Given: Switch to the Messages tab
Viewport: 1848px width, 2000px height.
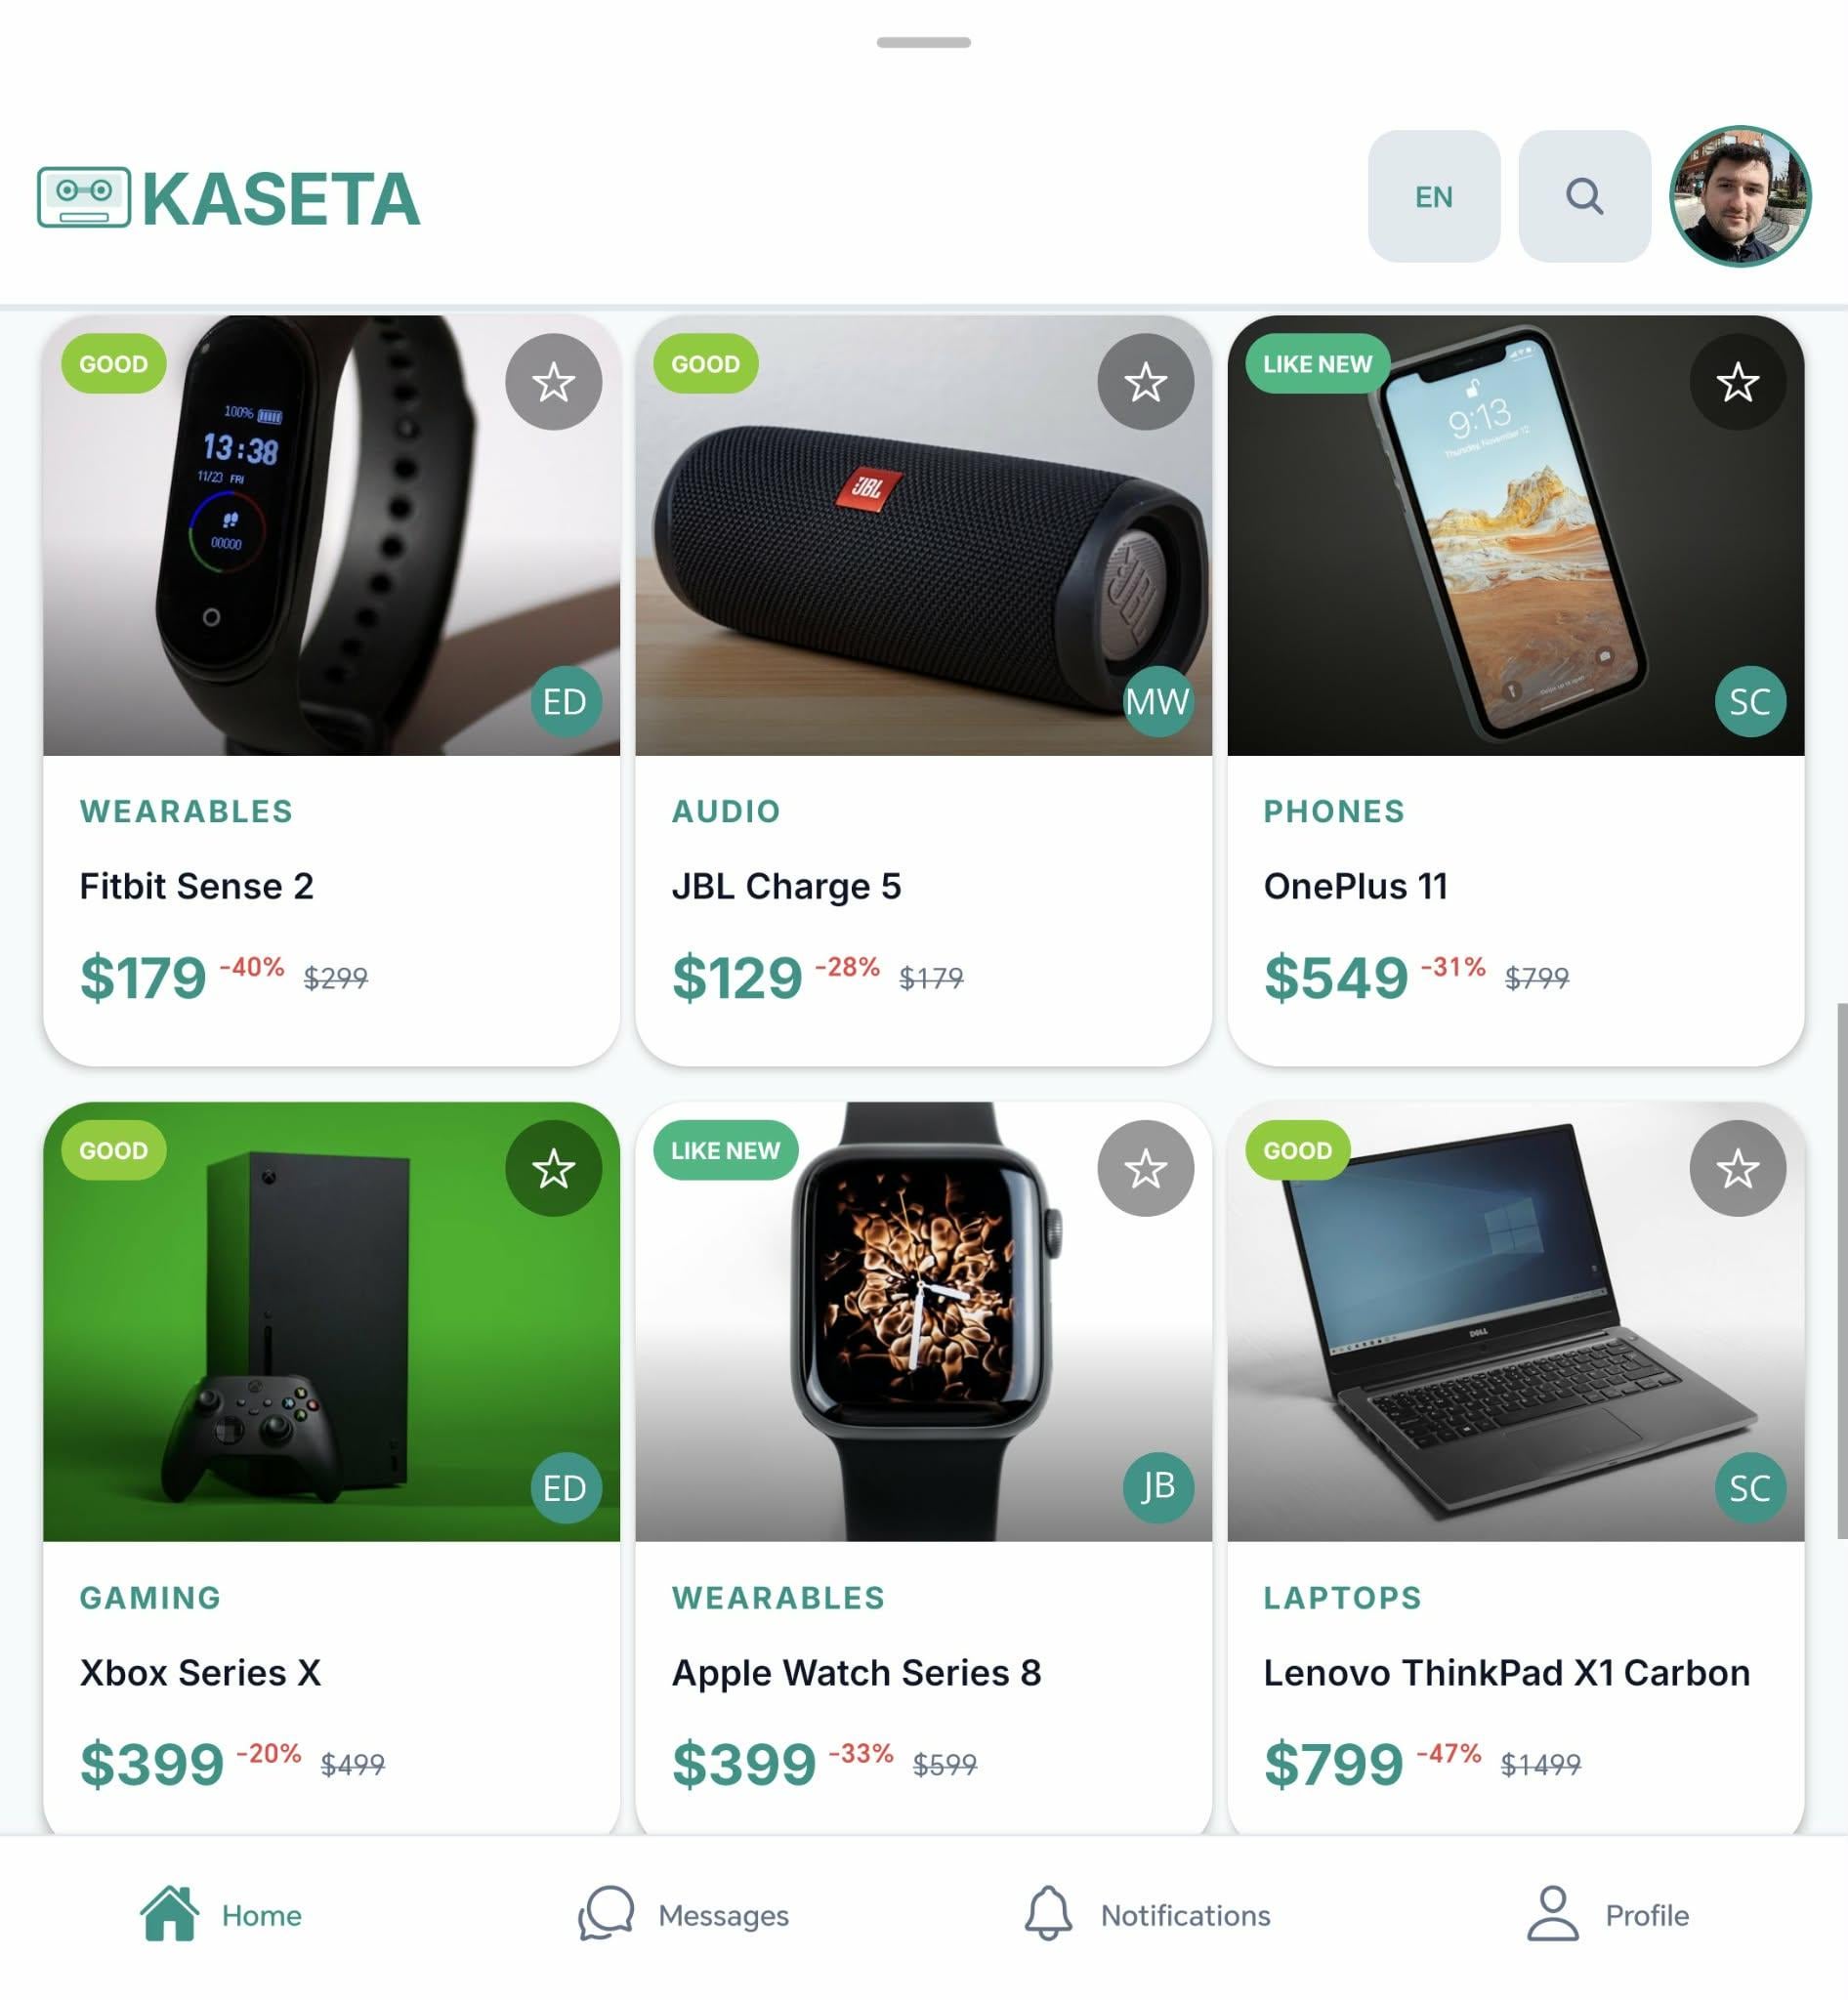Looking at the screenshot, I should tap(684, 1914).
